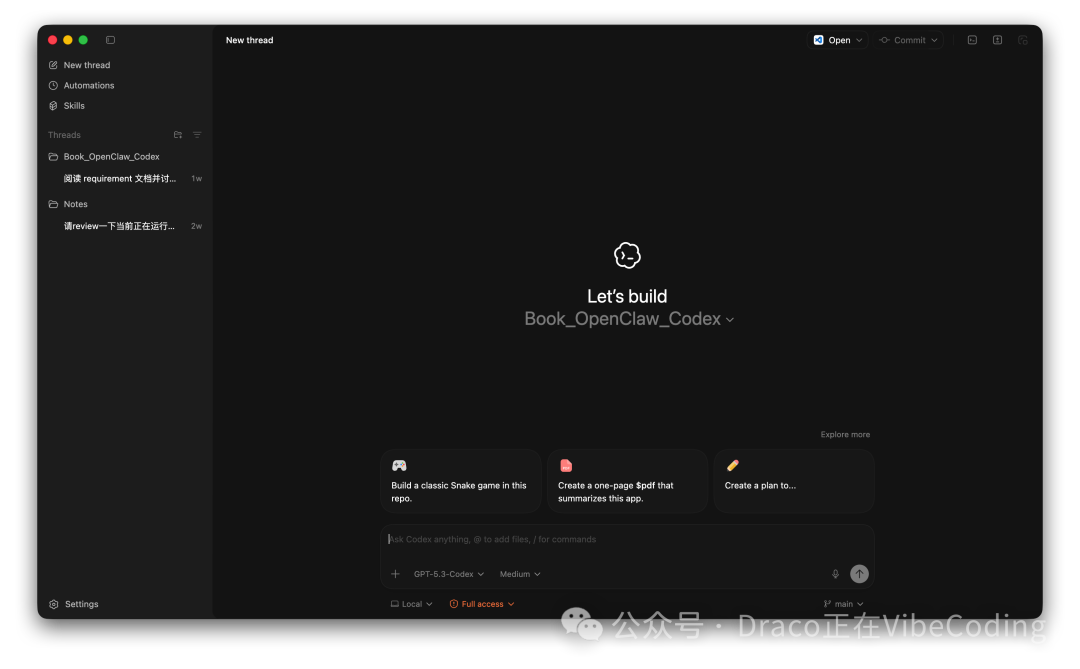Select the Notes folder in sidebar
Screen dimensions: 1080x669
coord(73,203)
